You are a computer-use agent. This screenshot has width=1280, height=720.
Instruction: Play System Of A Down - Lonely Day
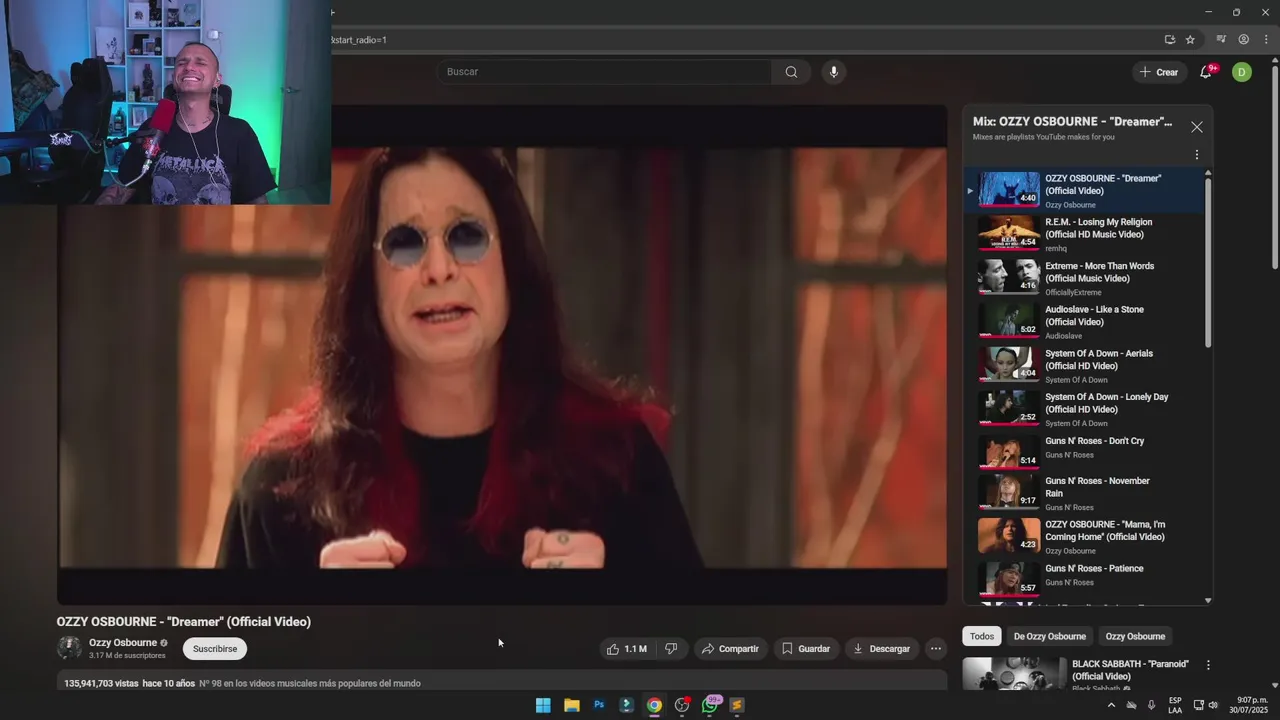click(x=1085, y=409)
